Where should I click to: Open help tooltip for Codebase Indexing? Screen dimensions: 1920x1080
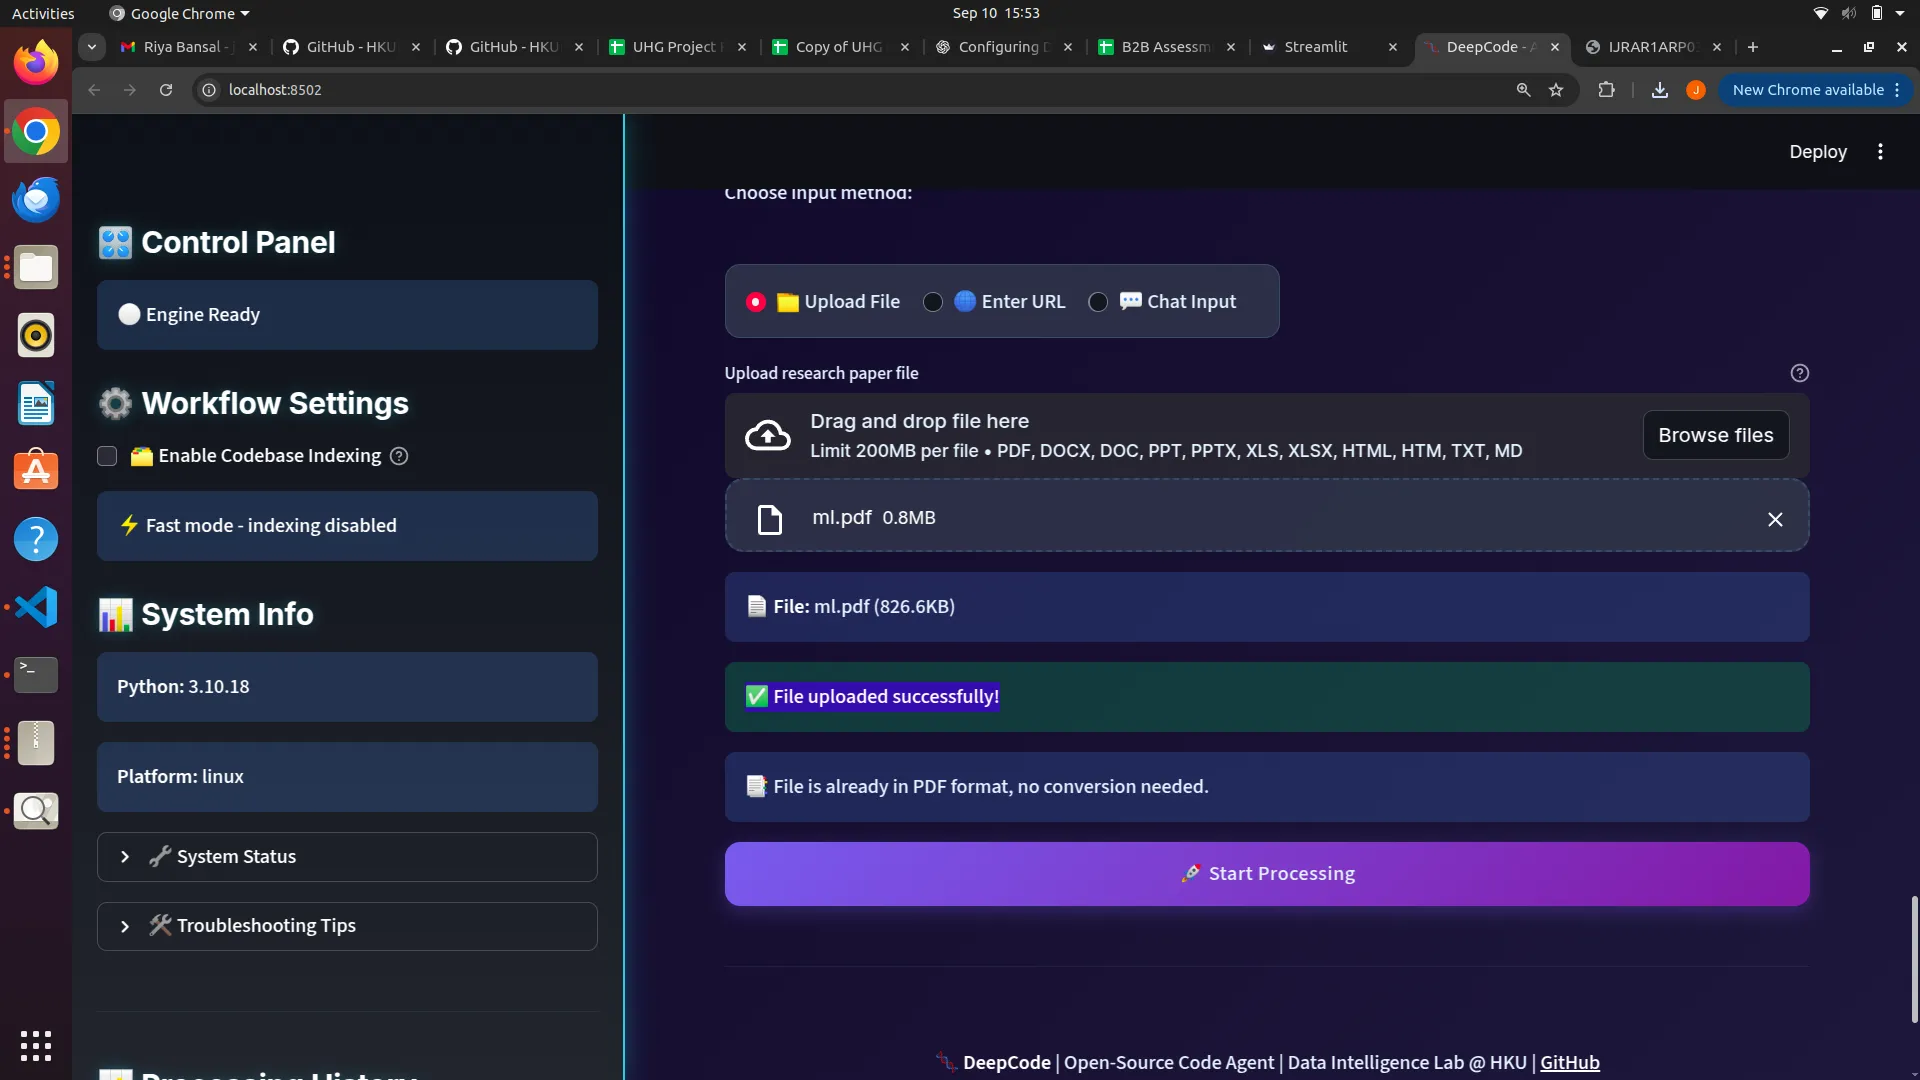pyautogui.click(x=399, y=456)
